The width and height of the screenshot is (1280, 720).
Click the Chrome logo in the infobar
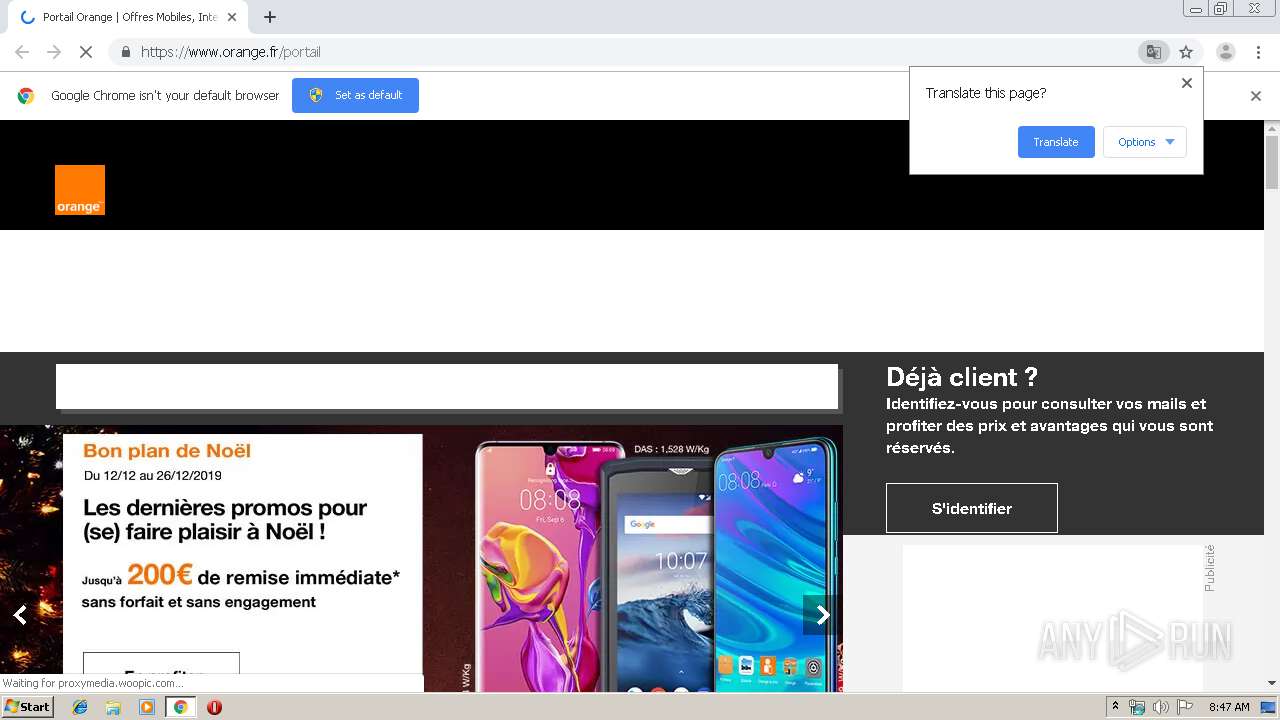tap(26, 96)
